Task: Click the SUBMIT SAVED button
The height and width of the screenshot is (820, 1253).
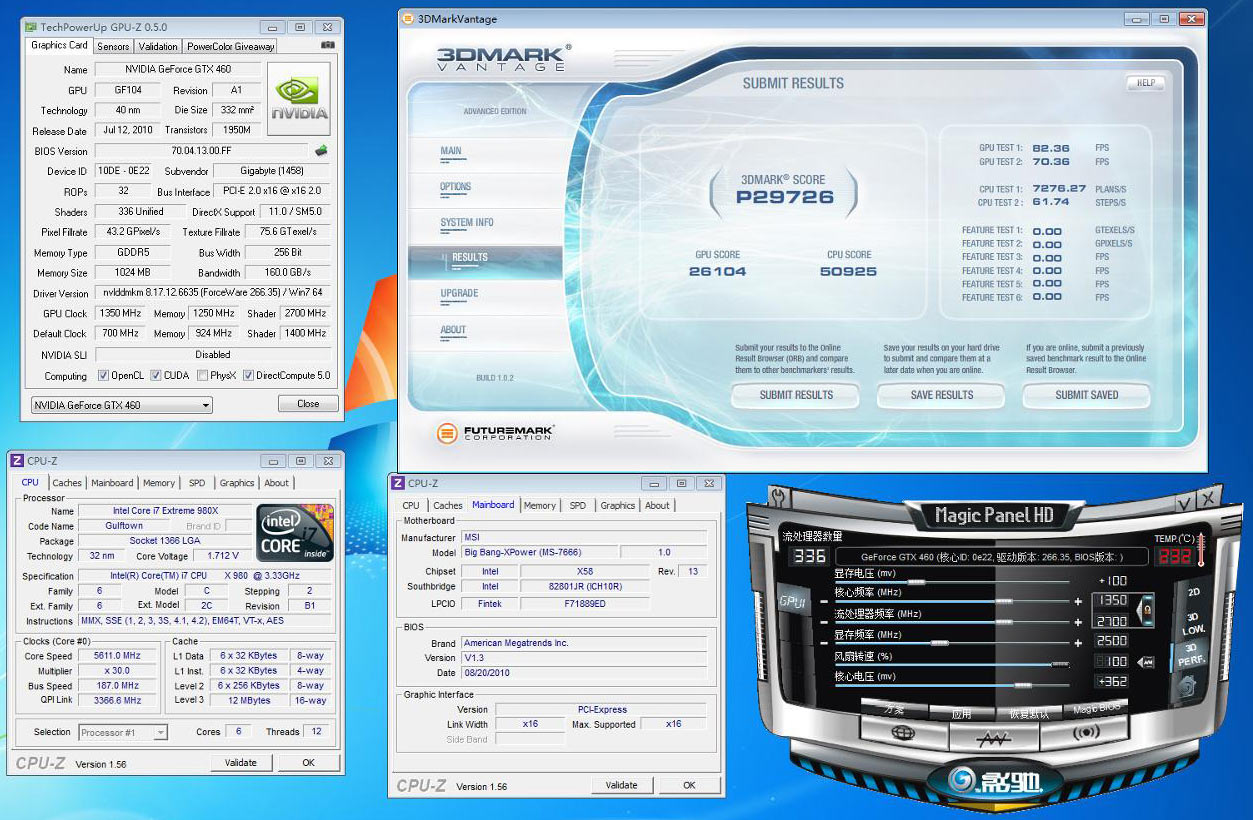Action: click(1087, 395)
